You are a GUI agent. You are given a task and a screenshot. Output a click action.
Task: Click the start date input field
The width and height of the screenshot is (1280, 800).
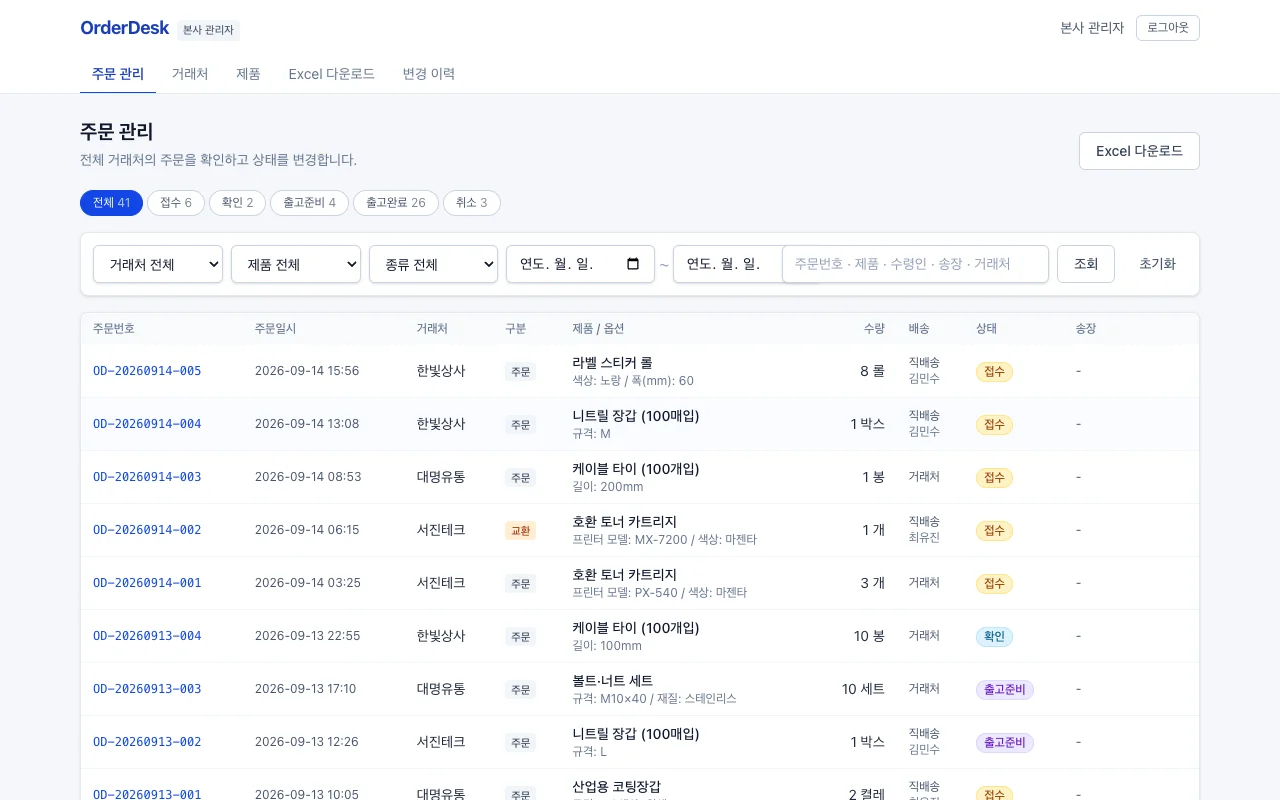[x=580, y=264]
